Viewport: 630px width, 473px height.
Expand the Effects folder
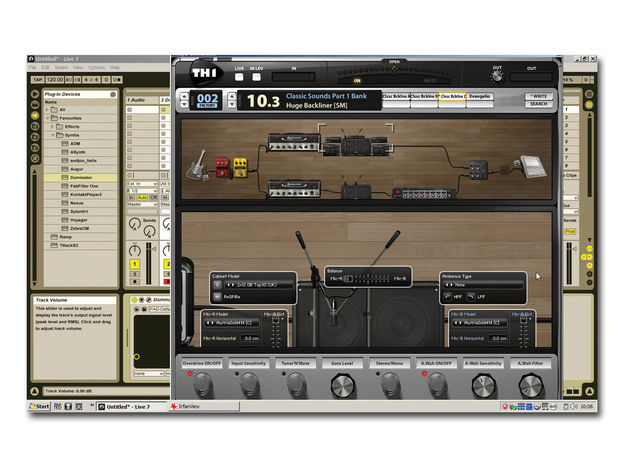(53, 127)
